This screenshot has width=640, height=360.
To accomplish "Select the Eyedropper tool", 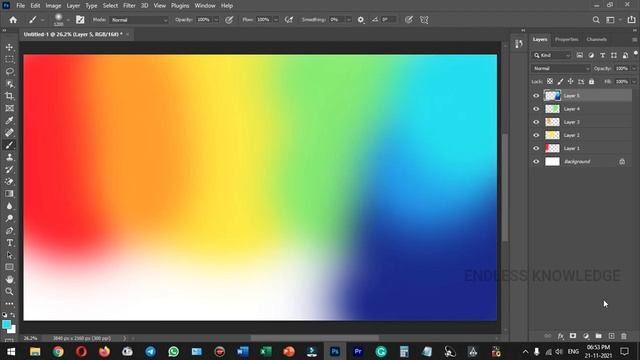I will tap(9, 121).
